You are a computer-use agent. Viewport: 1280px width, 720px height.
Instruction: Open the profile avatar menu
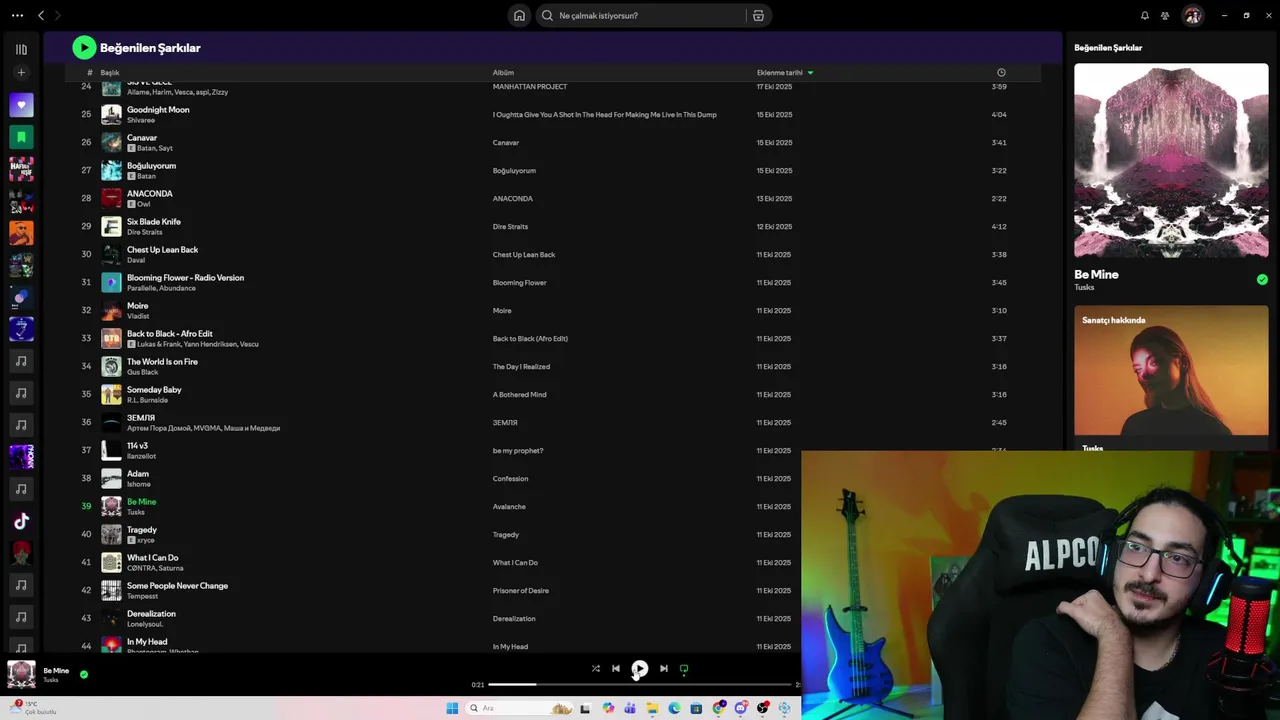tap(1192, 15)
